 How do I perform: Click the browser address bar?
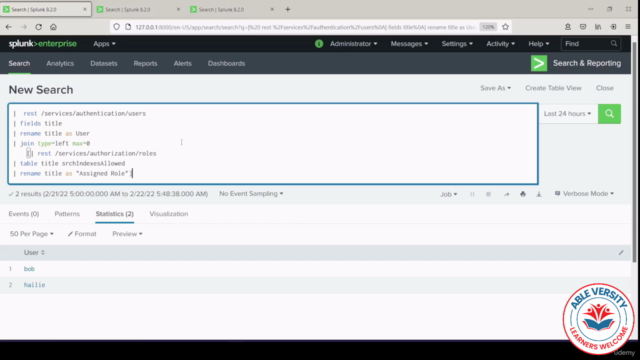[x=305, y=27]
